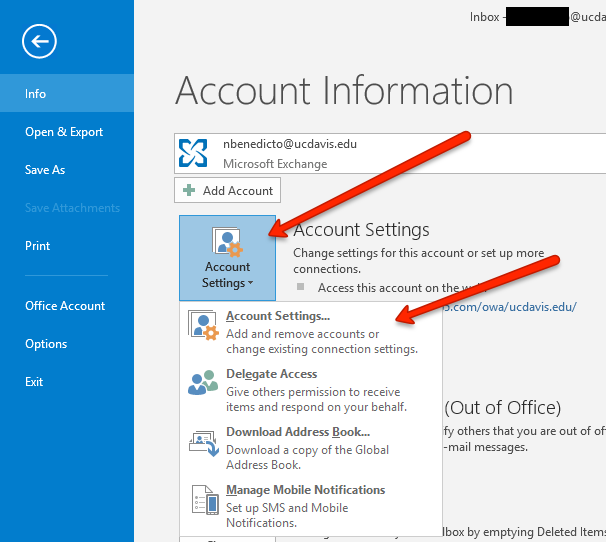
Task: Choose Save As in the sidebar
Action: 45,170
